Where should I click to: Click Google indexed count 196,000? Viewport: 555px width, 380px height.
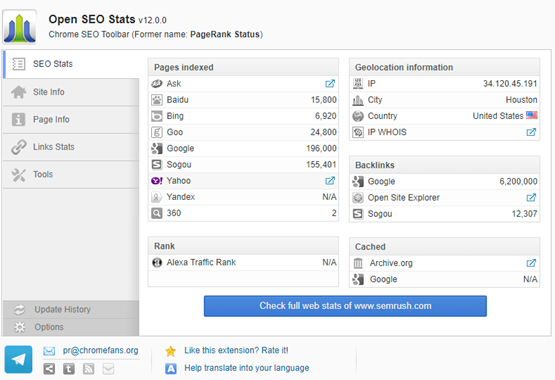(x=321, y=148)
